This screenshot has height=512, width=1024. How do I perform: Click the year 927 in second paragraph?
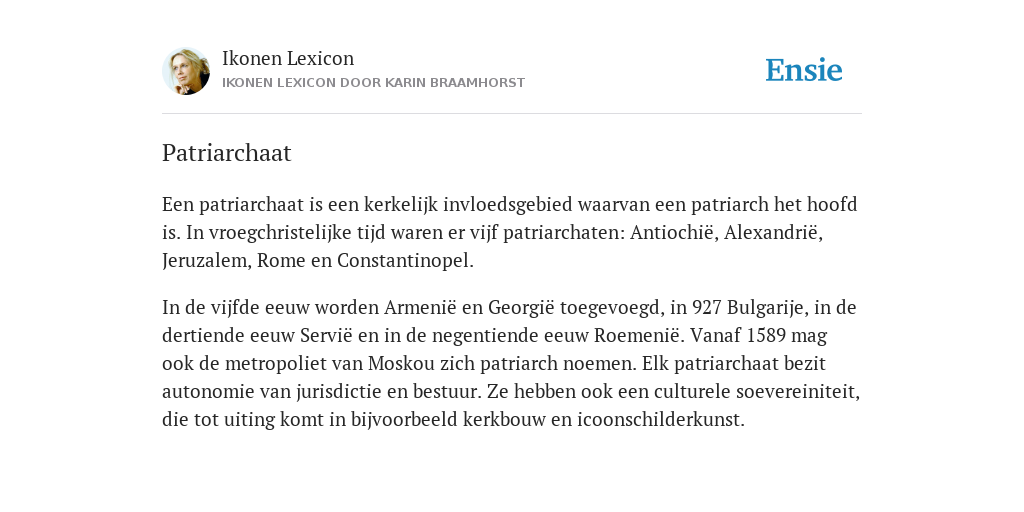[x=707, y=308]
